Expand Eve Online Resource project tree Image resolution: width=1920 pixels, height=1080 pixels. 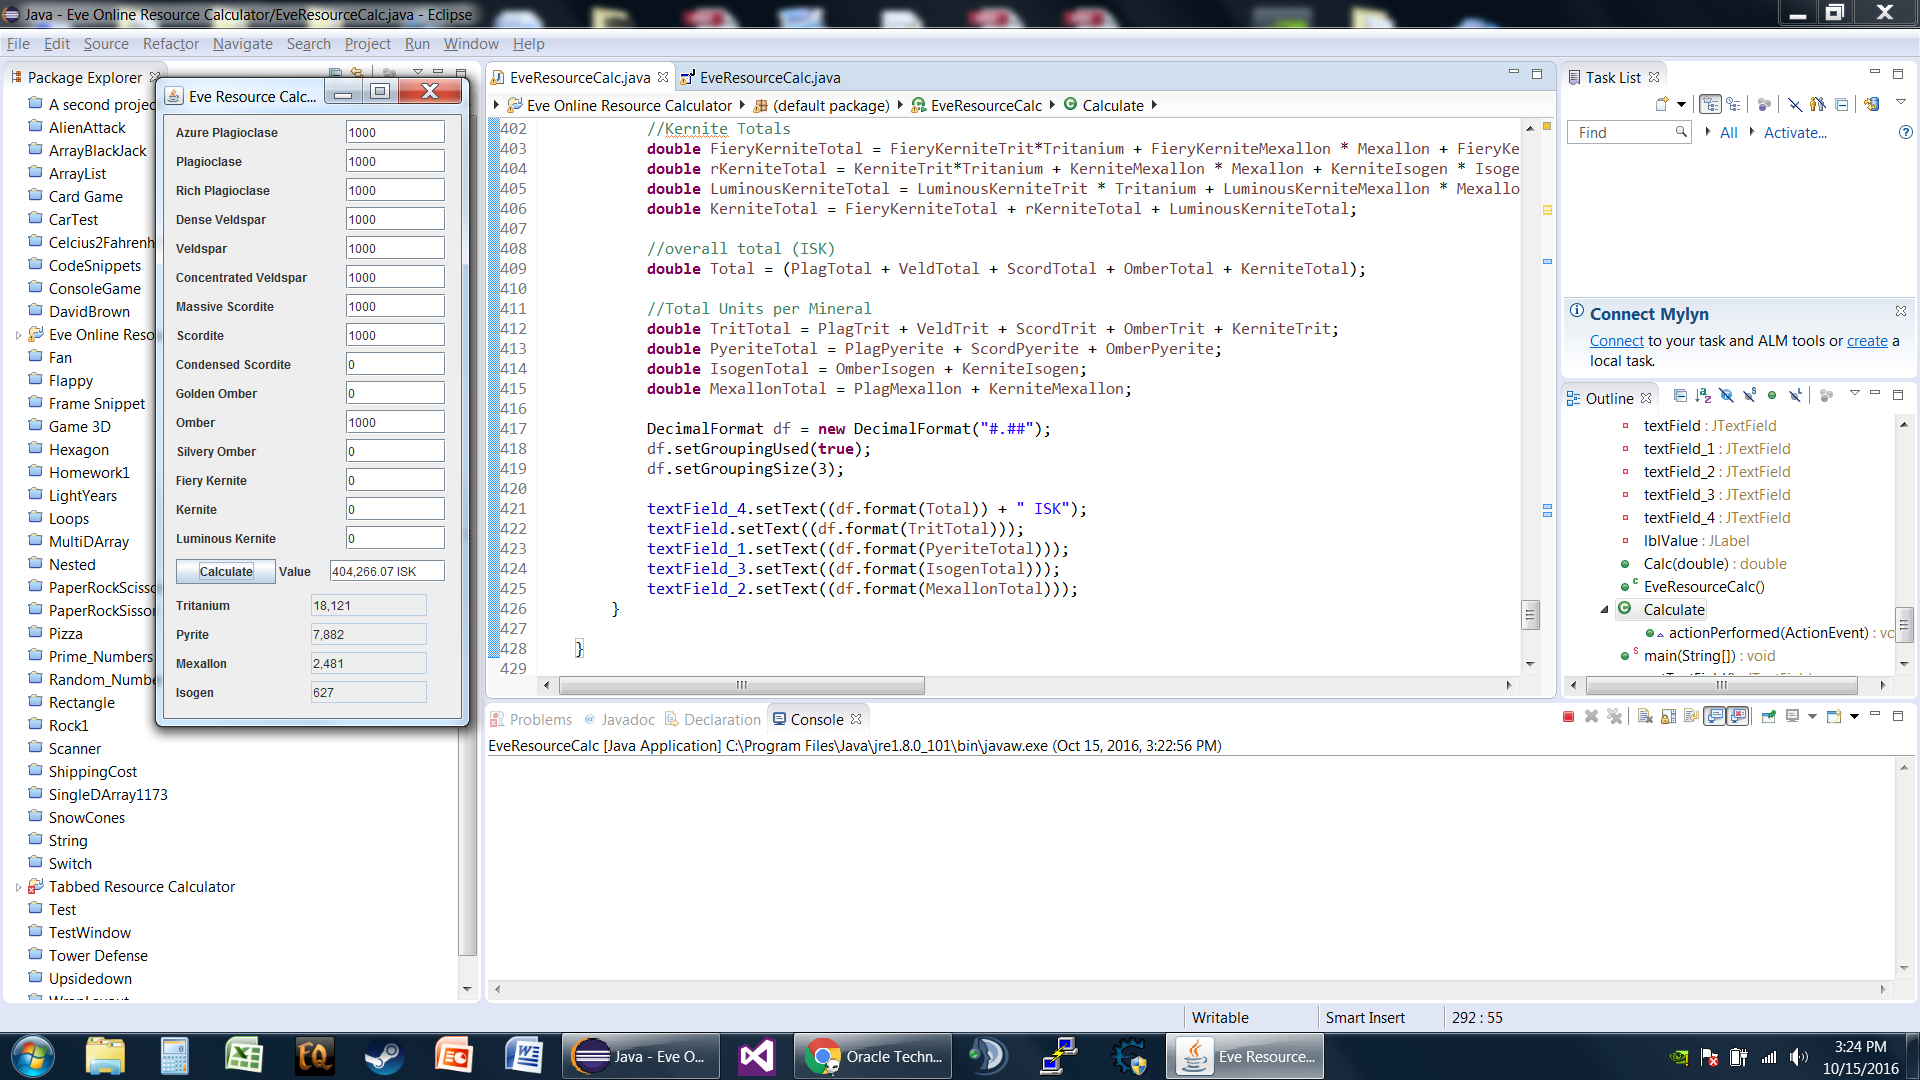pyautogui.click(x=18, y=335)
